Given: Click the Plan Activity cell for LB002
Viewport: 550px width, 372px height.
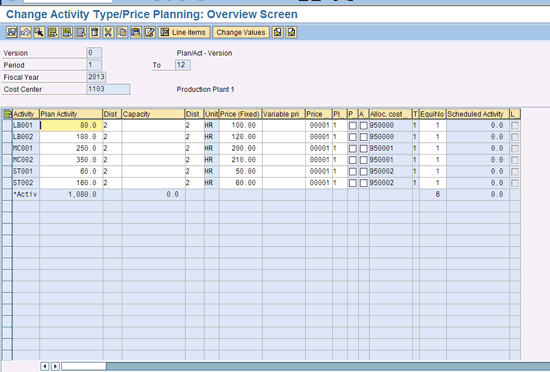Looking at the screenshot, I should click(71, 137).
